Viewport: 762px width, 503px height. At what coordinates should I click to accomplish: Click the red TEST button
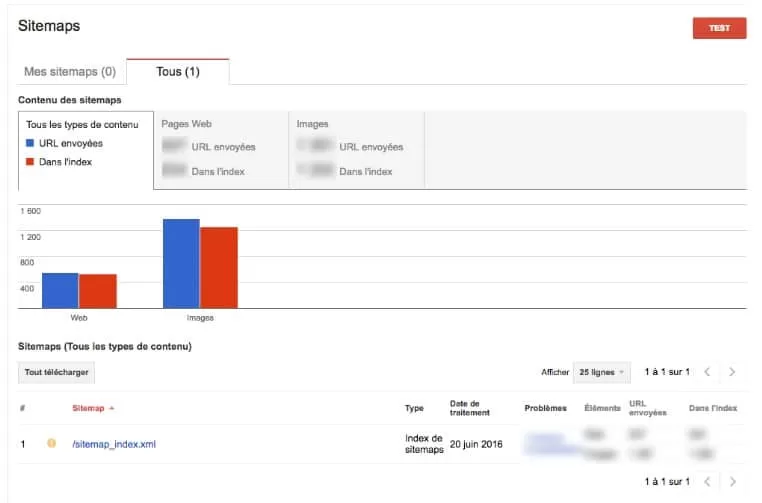click(x=719, y=28)
